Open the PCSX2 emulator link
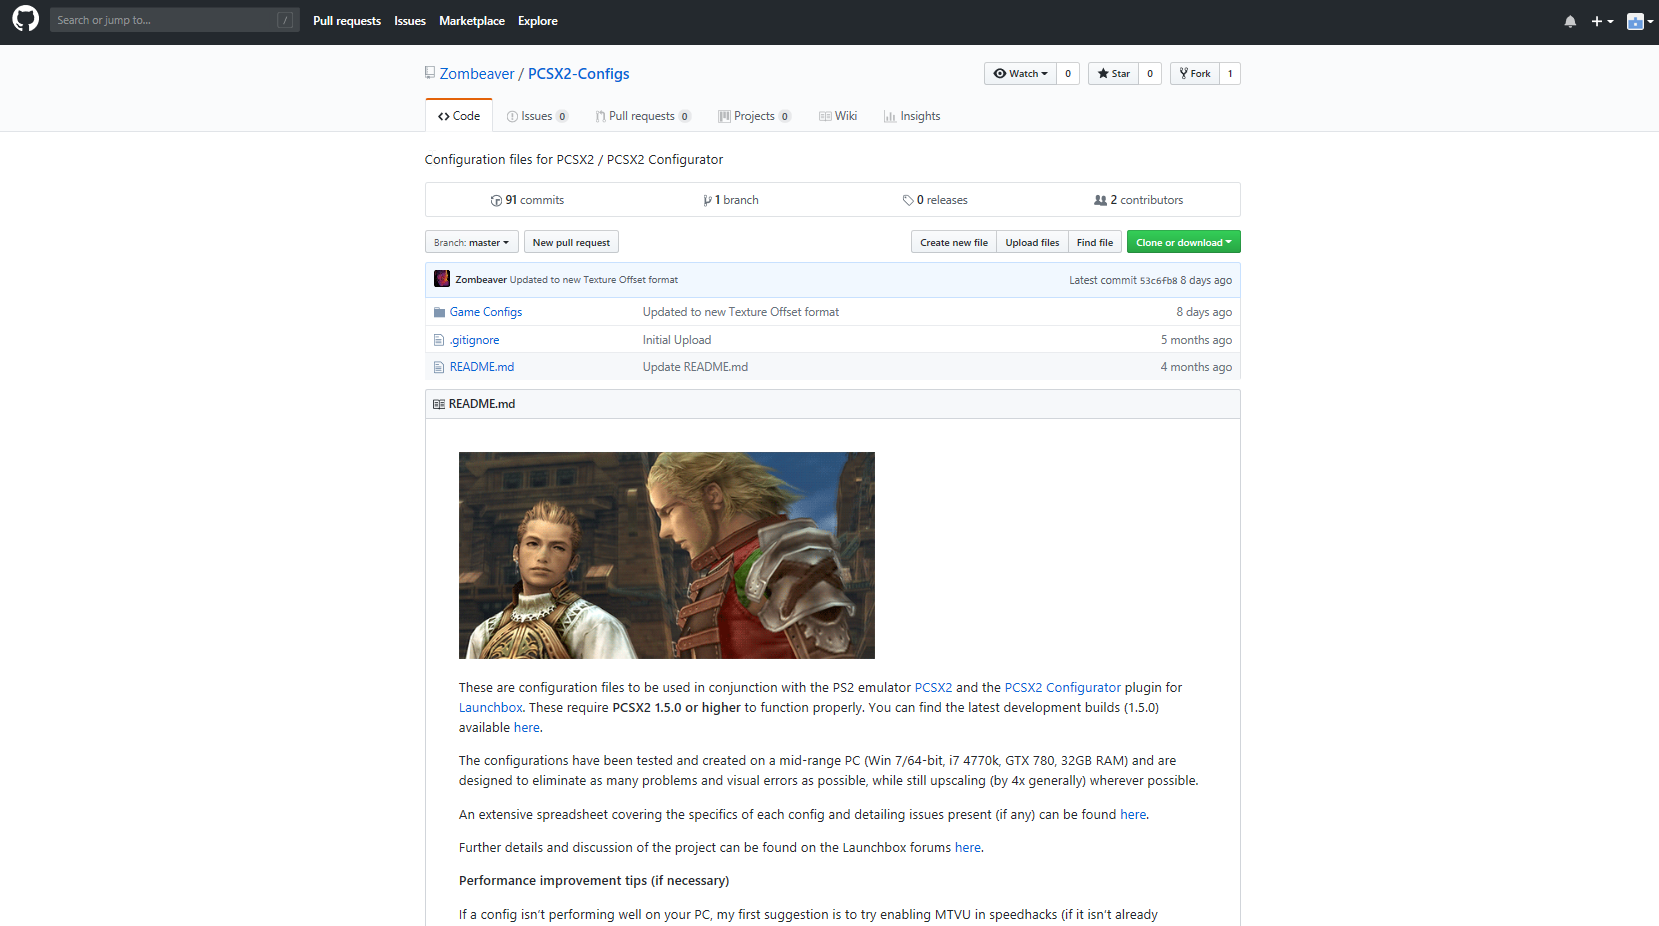Screen dimensions: 1659x926 point(933,688)
